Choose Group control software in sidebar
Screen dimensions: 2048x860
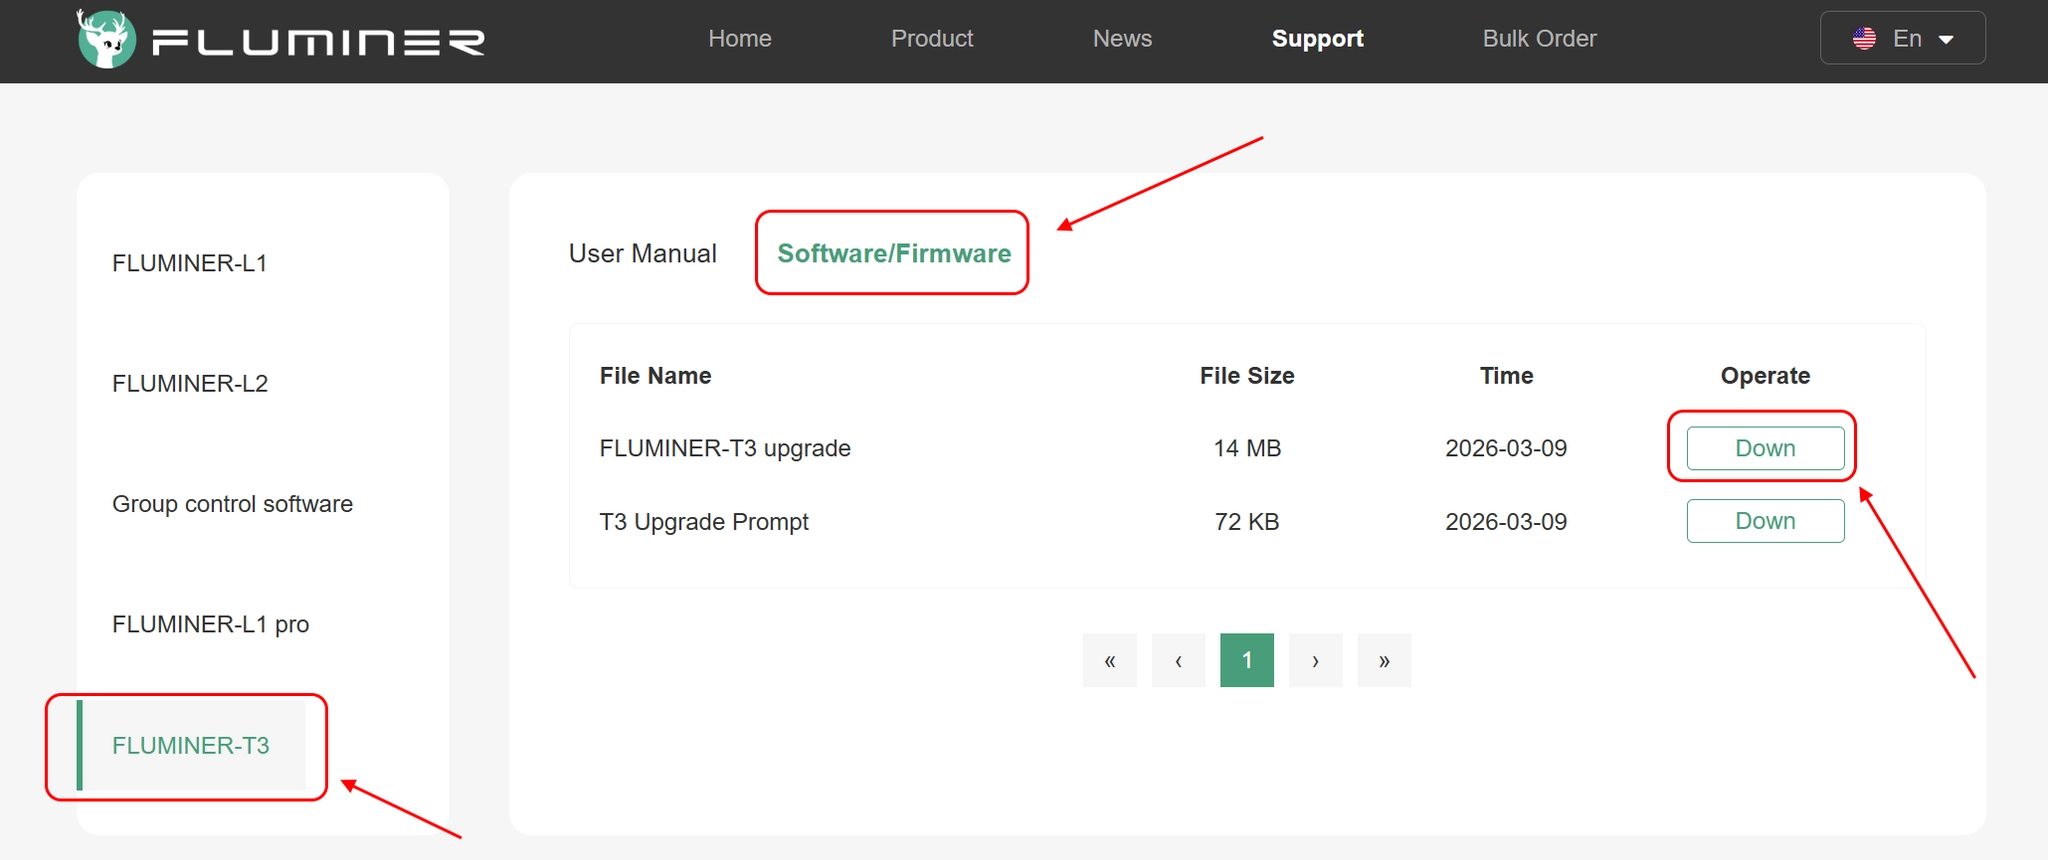pyautogui.click(x=232, y=504)
